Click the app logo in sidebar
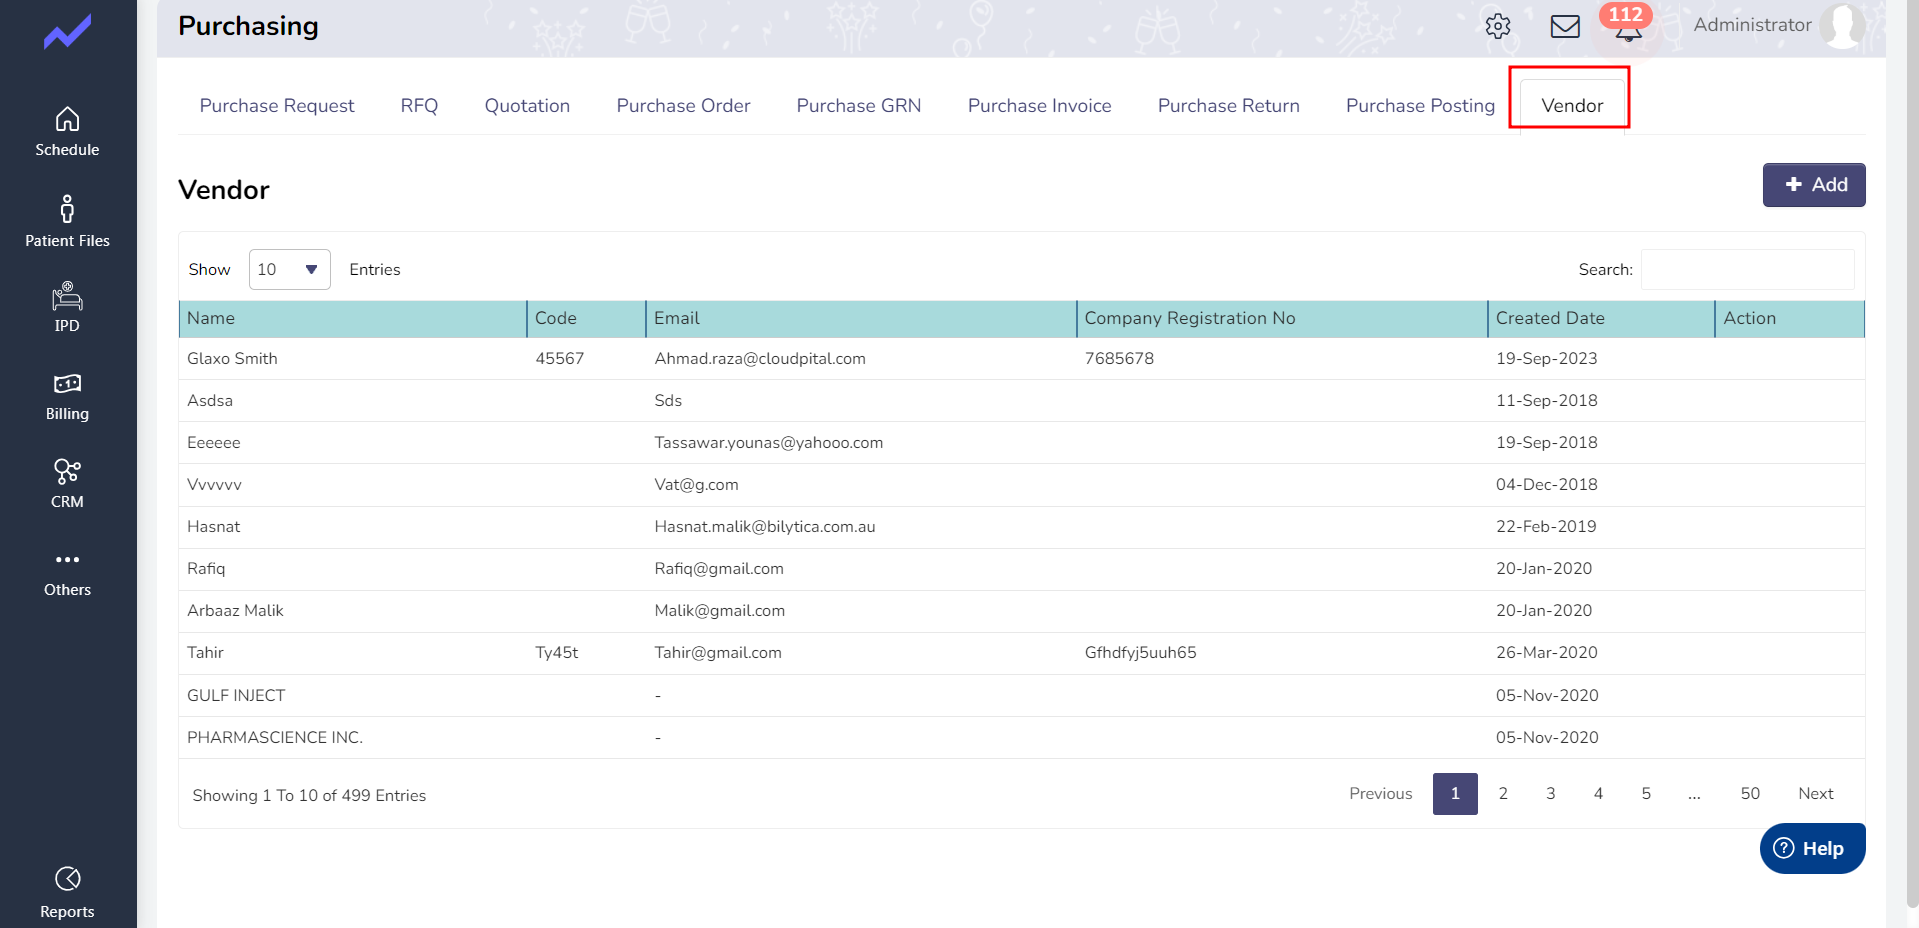 click(67, 32)
